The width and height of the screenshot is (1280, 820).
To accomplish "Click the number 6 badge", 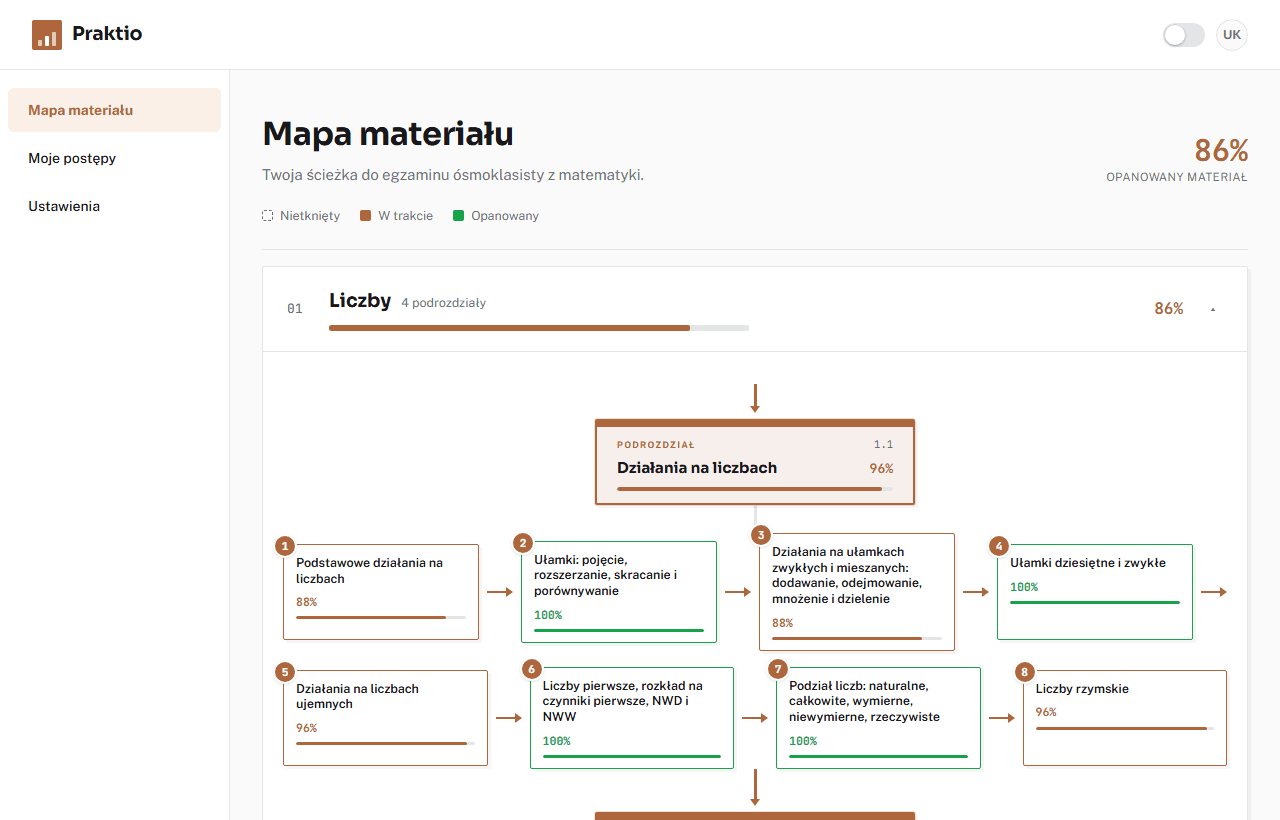I will coord(532,669).
